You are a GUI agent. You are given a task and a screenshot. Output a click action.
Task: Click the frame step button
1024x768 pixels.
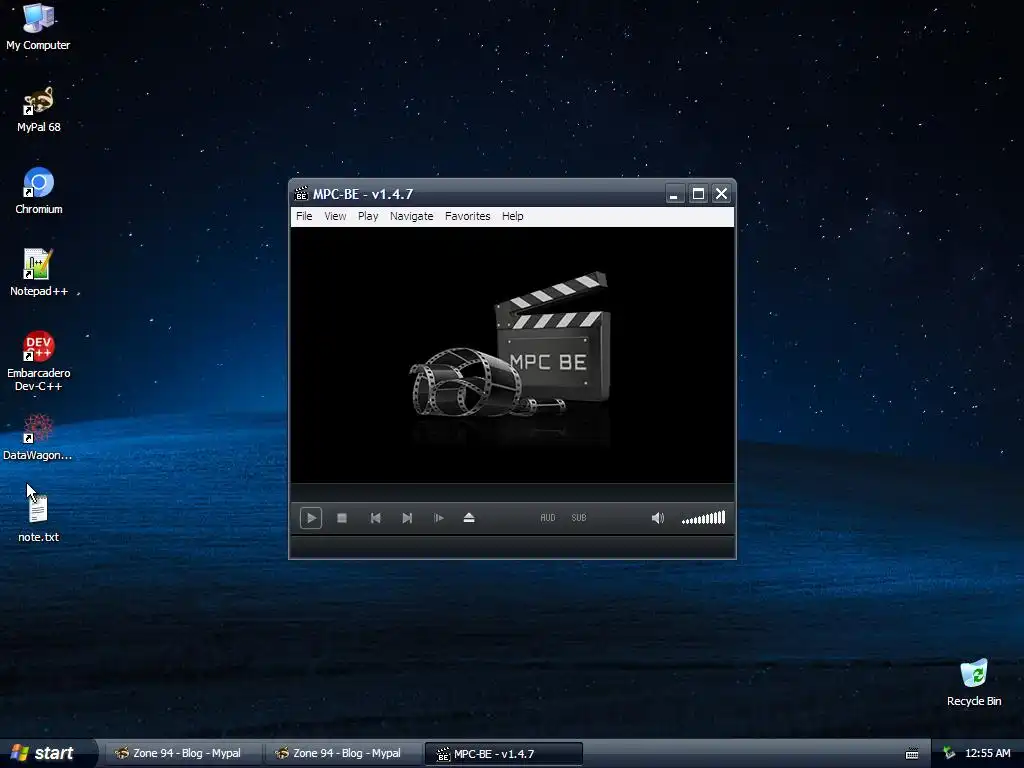point(439,518)
